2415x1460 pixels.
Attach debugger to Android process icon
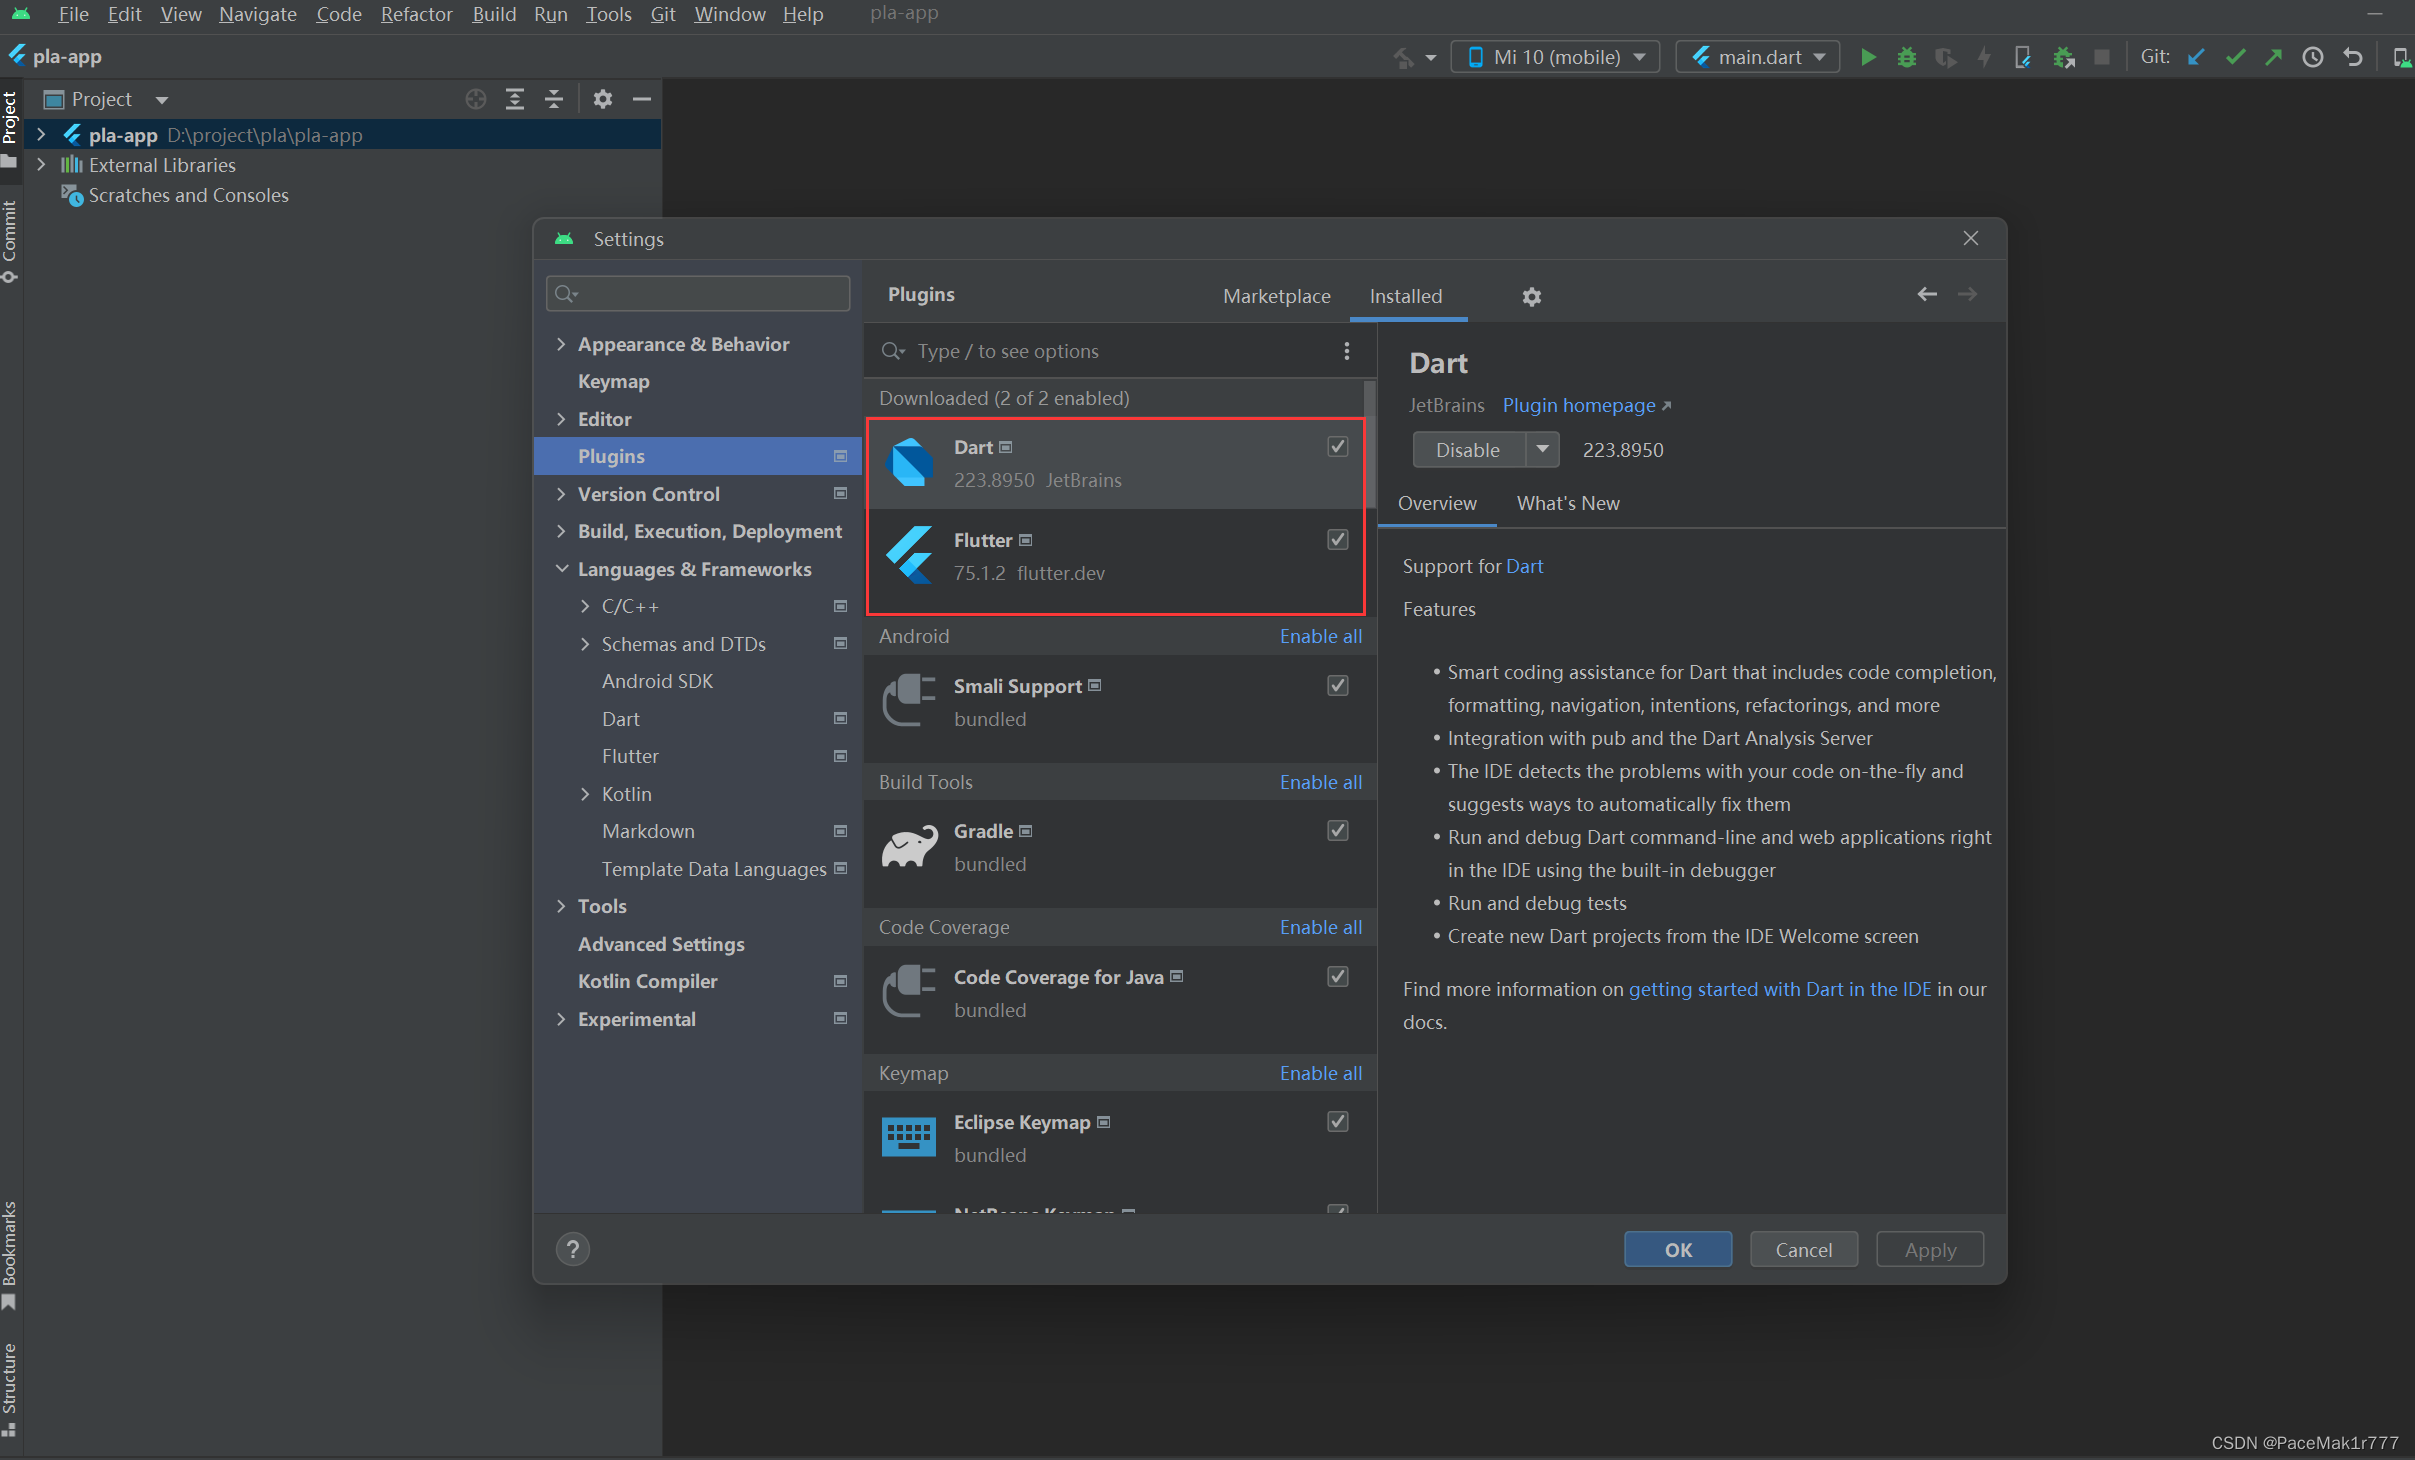click(x=2063, y=57)
